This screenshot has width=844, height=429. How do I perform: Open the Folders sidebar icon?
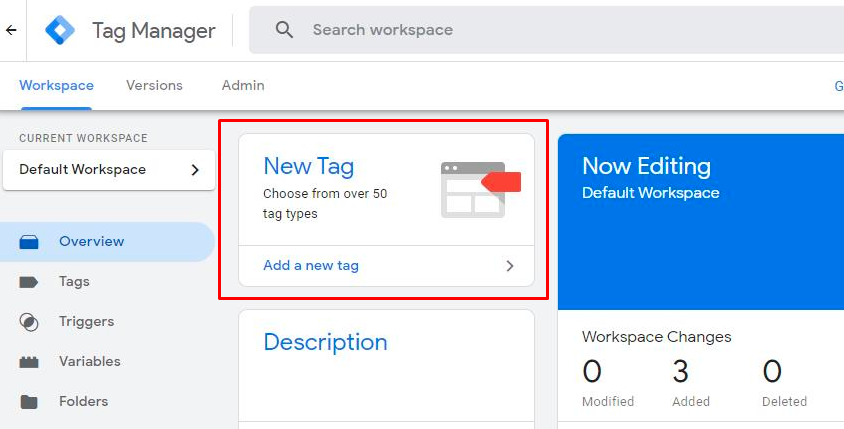[29, 402]
